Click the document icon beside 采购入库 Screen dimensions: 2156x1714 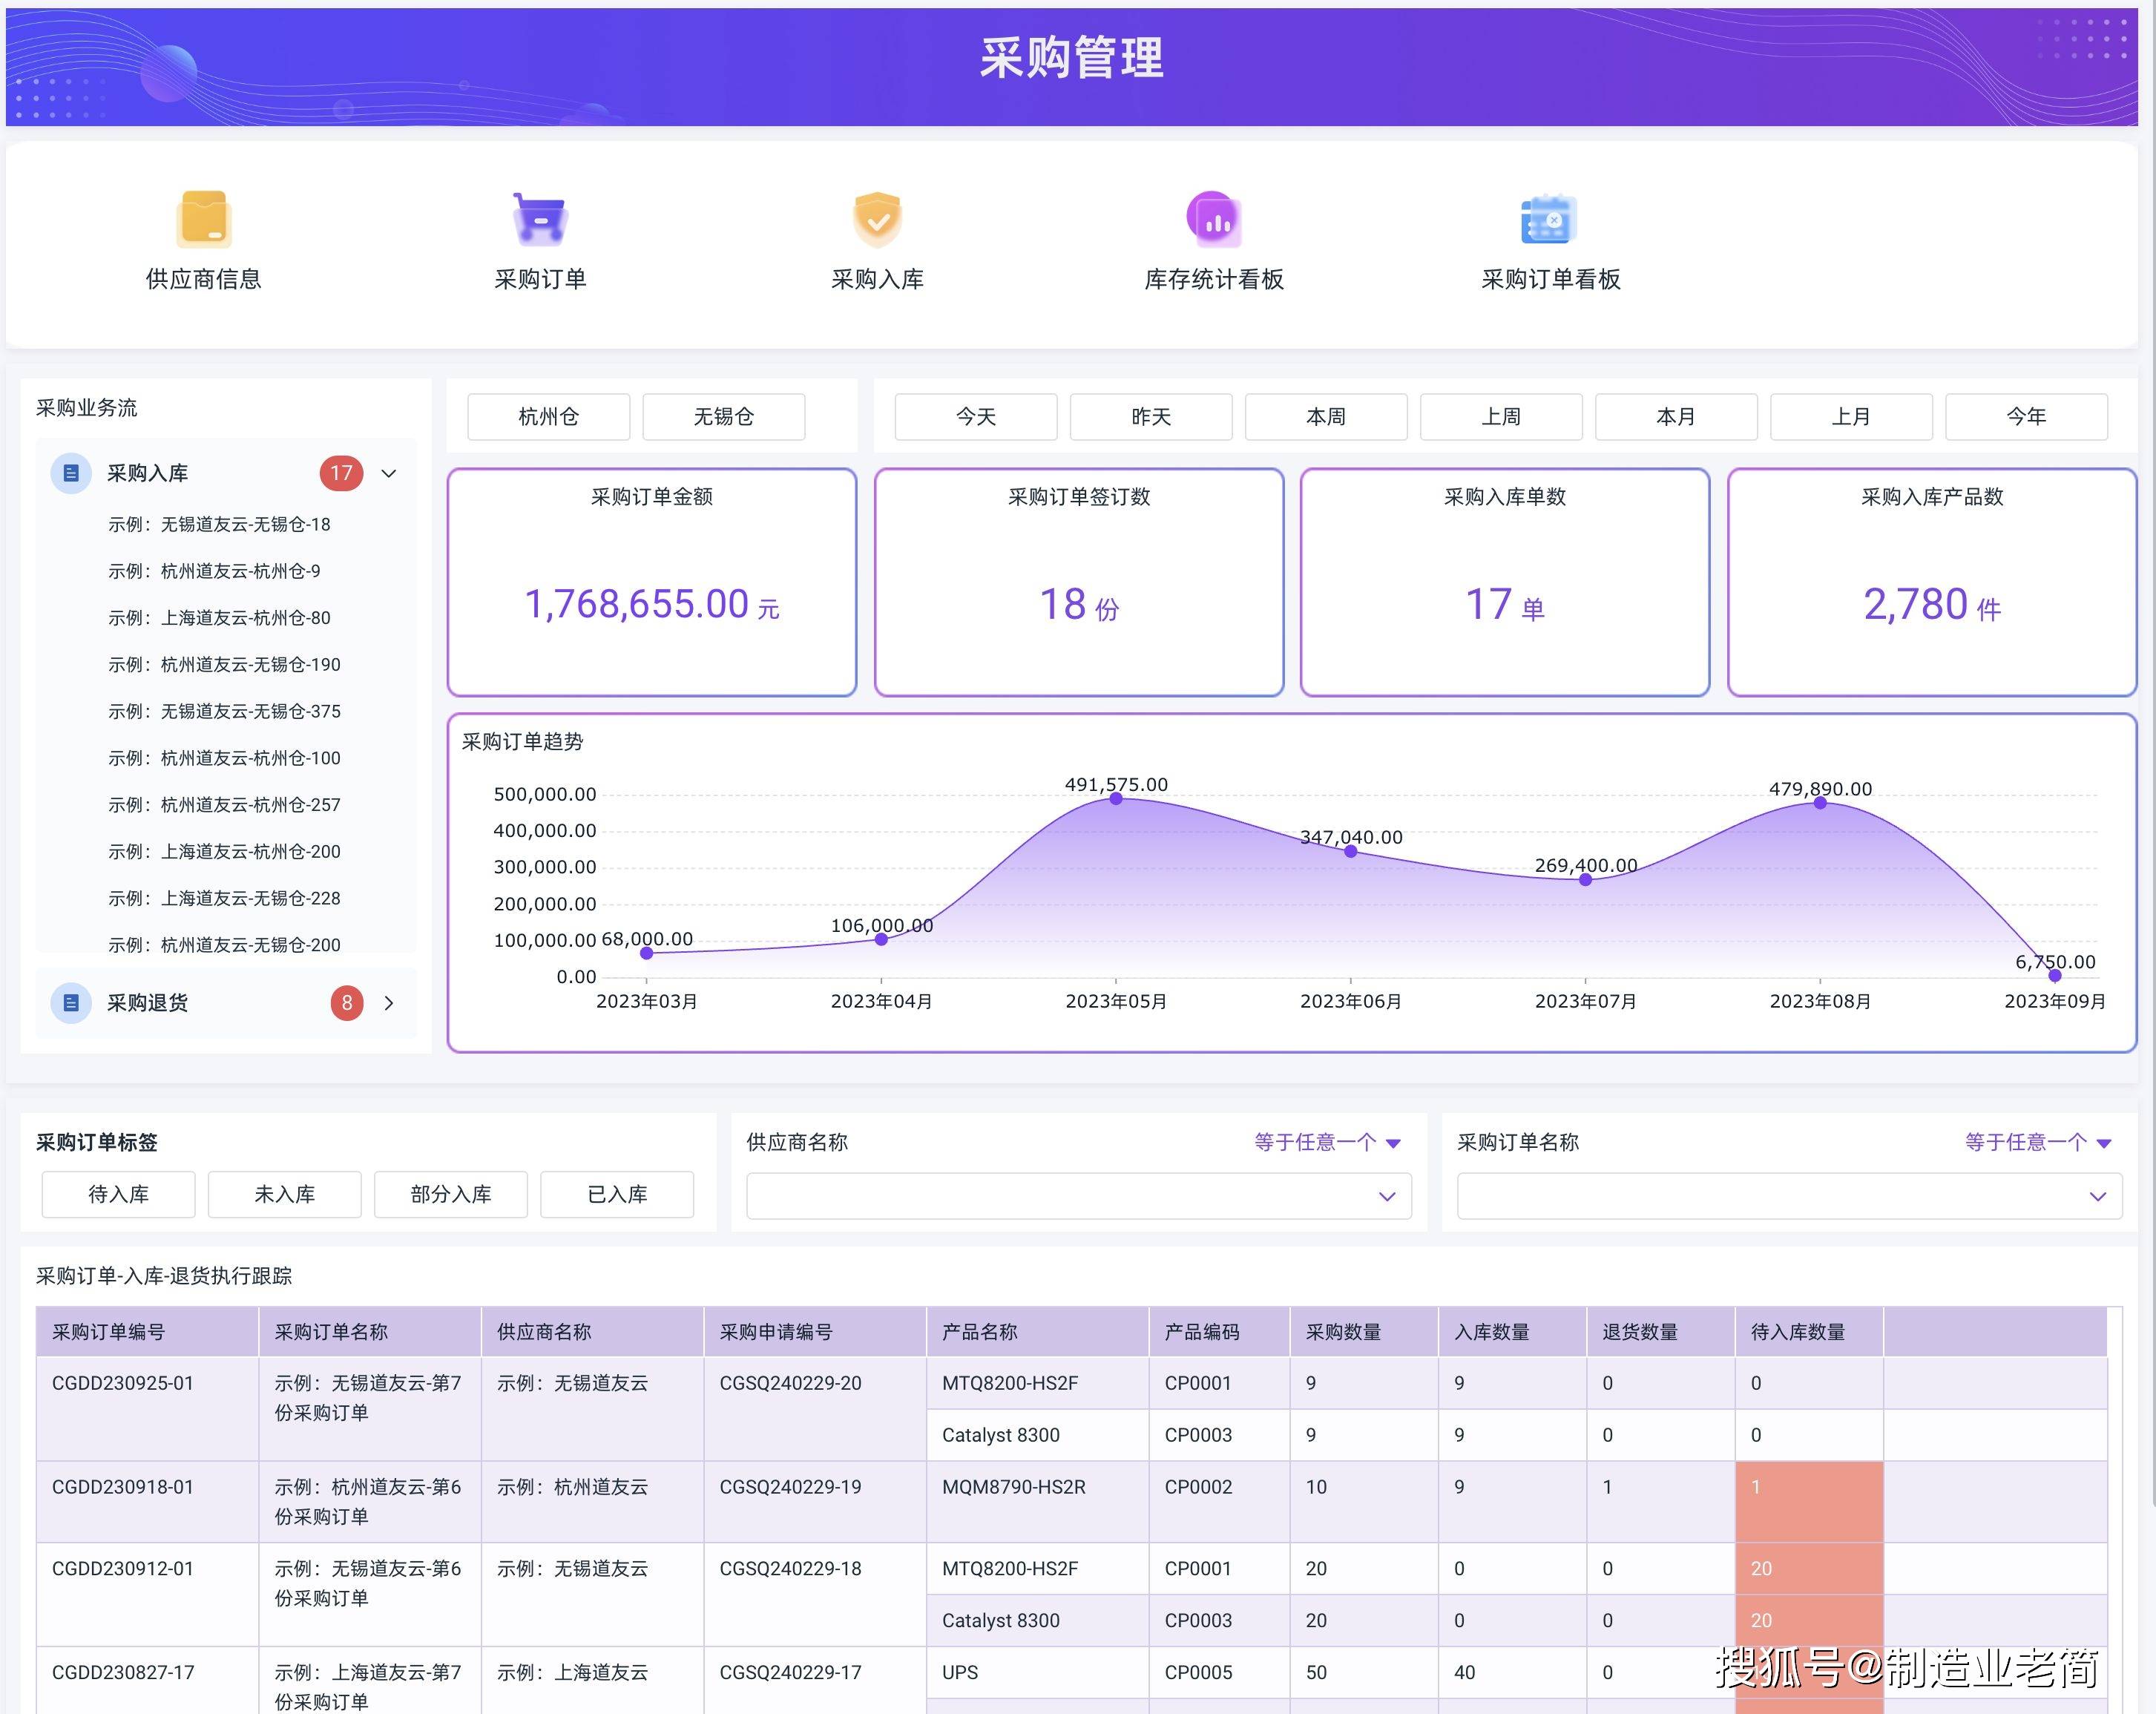click(x=71, y=473)
